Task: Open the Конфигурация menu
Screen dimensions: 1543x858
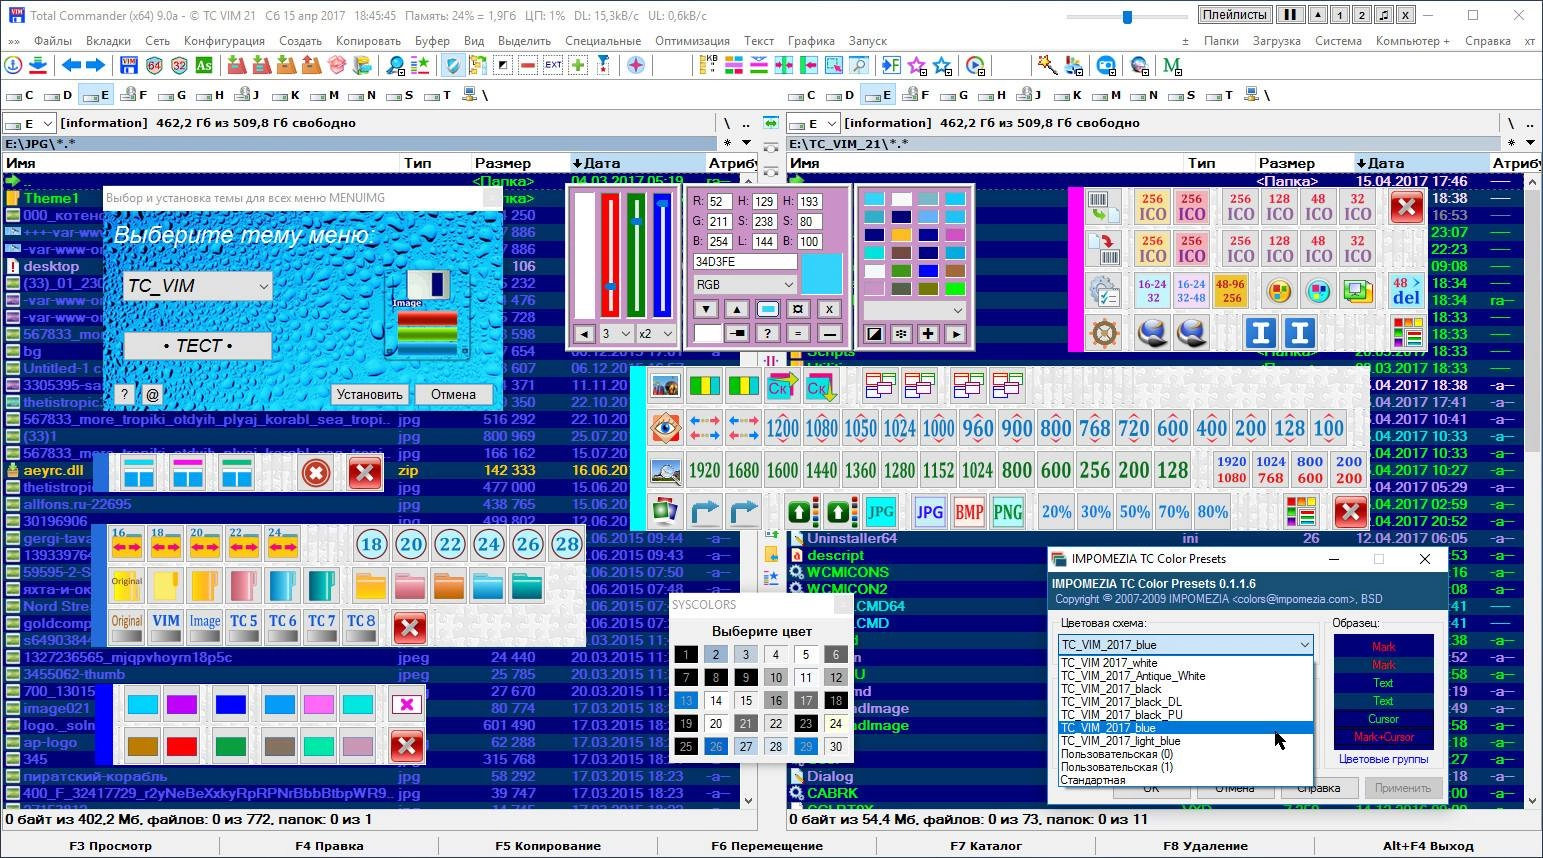Action: pyautogui.click(x=224, y=41)
